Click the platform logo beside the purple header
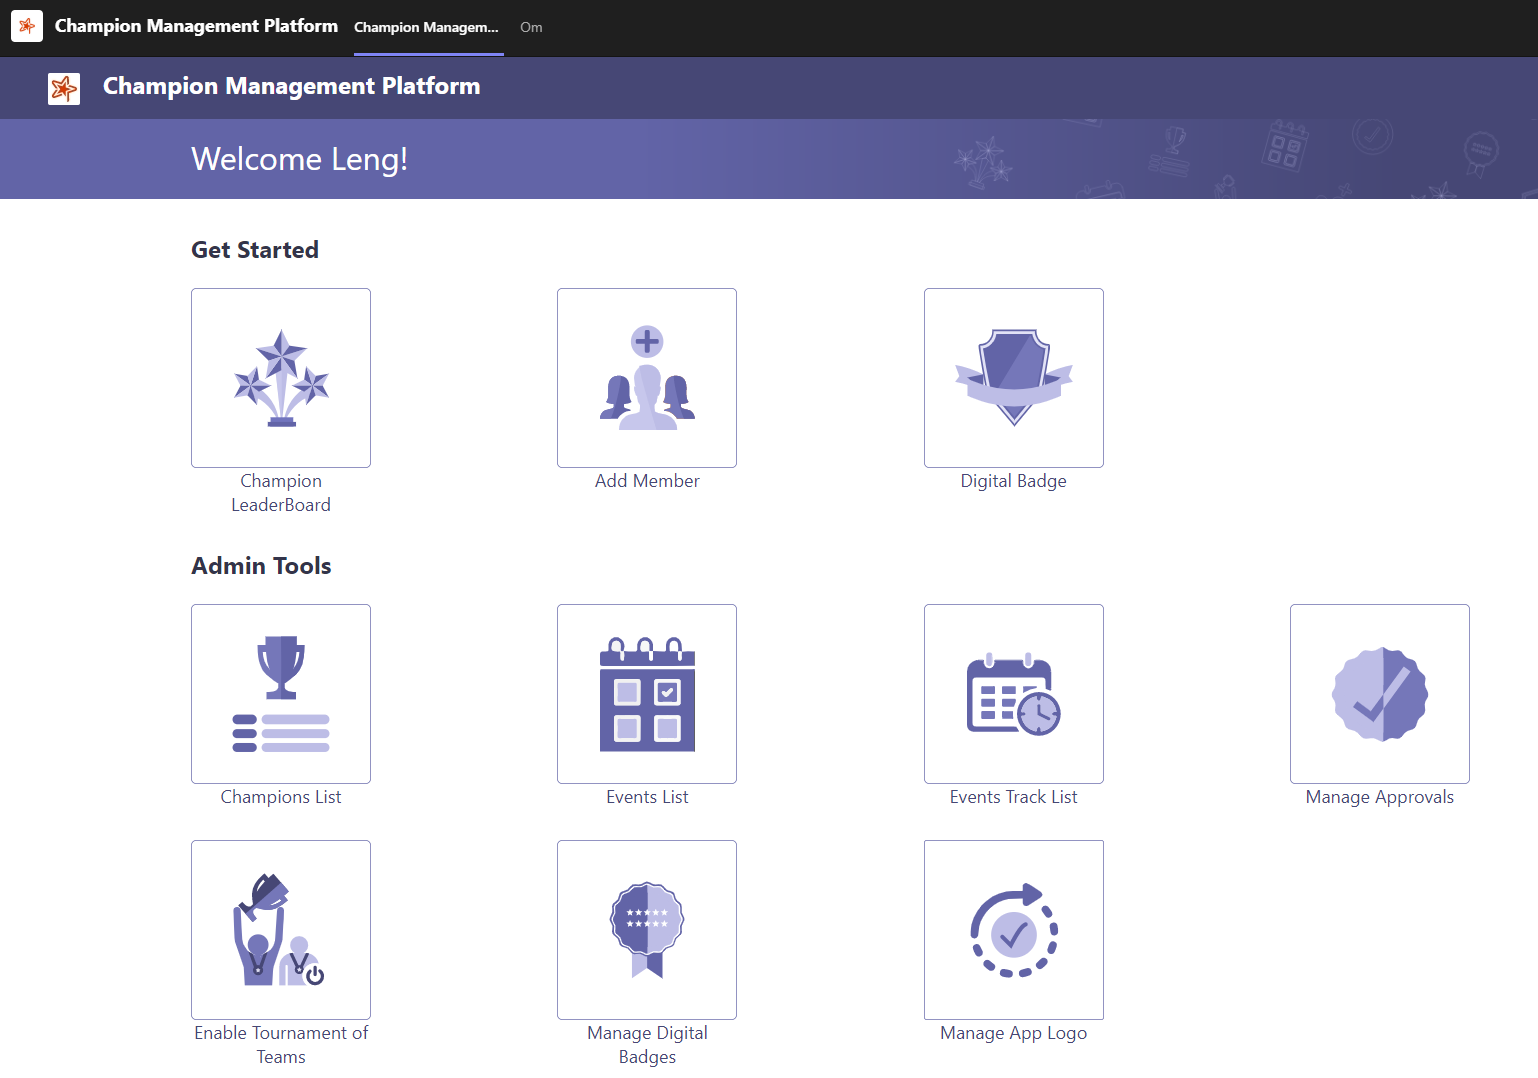The height and width of the screenshot is (1078, 1538). point(63,88)
